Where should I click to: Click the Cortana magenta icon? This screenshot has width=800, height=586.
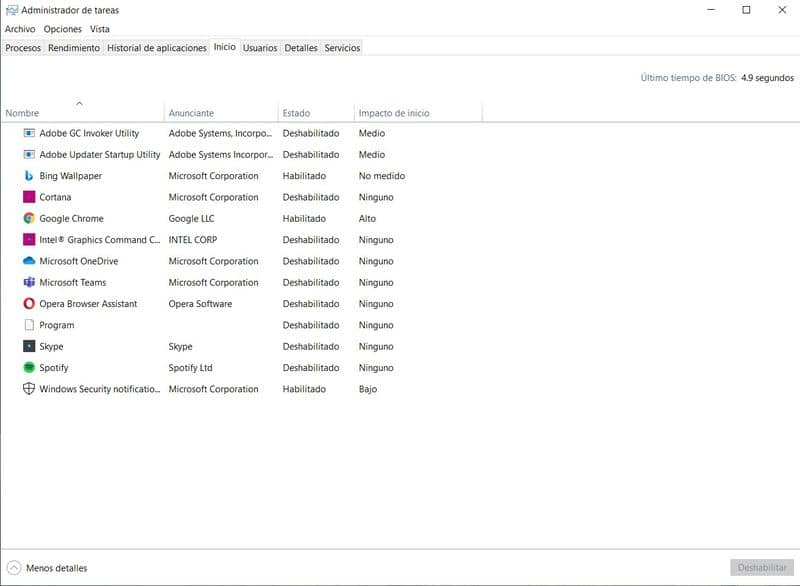[x=29, y=197]
